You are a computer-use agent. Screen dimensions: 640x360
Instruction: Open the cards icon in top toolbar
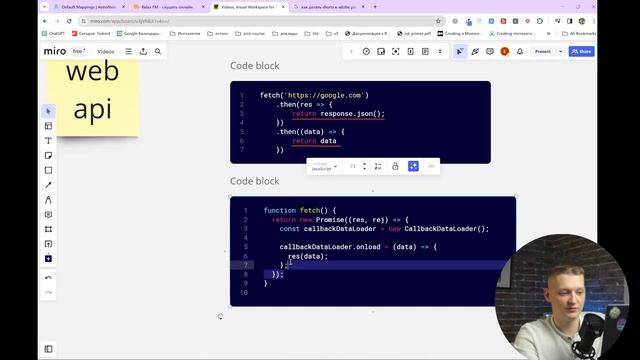tap(411, 51)
